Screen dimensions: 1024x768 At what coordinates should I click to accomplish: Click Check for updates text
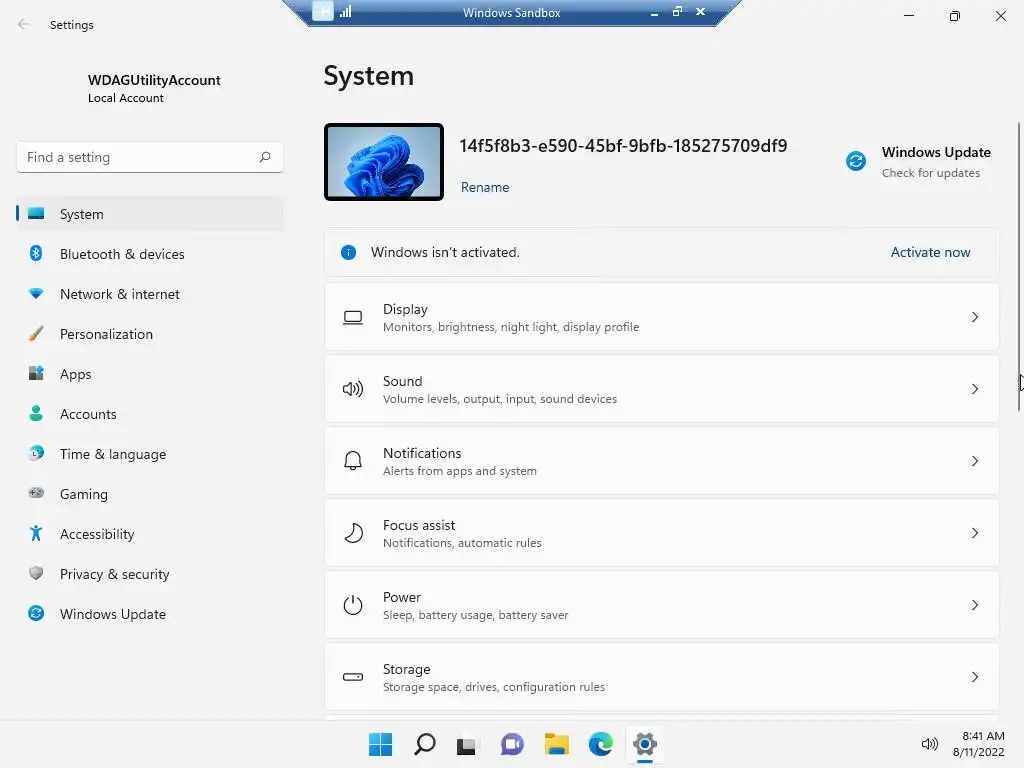[931, 173]
